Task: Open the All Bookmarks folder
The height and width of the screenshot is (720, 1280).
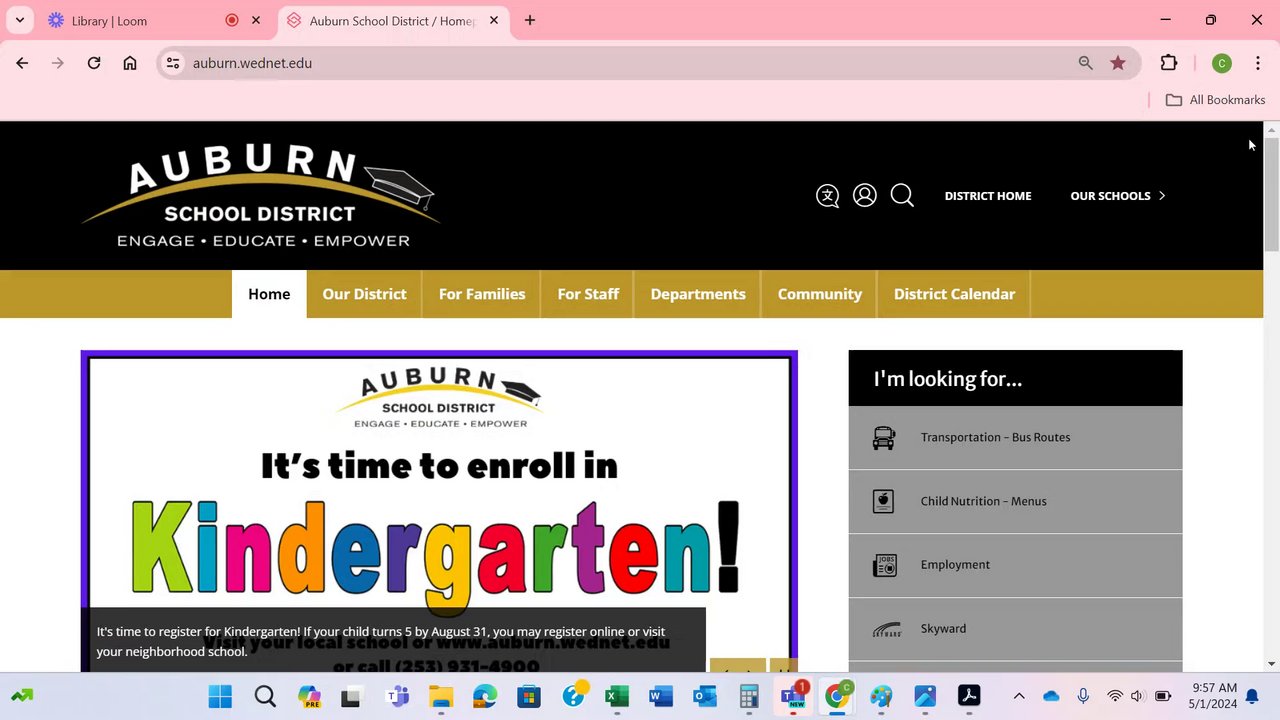Action: click(x=1215, y=100)
